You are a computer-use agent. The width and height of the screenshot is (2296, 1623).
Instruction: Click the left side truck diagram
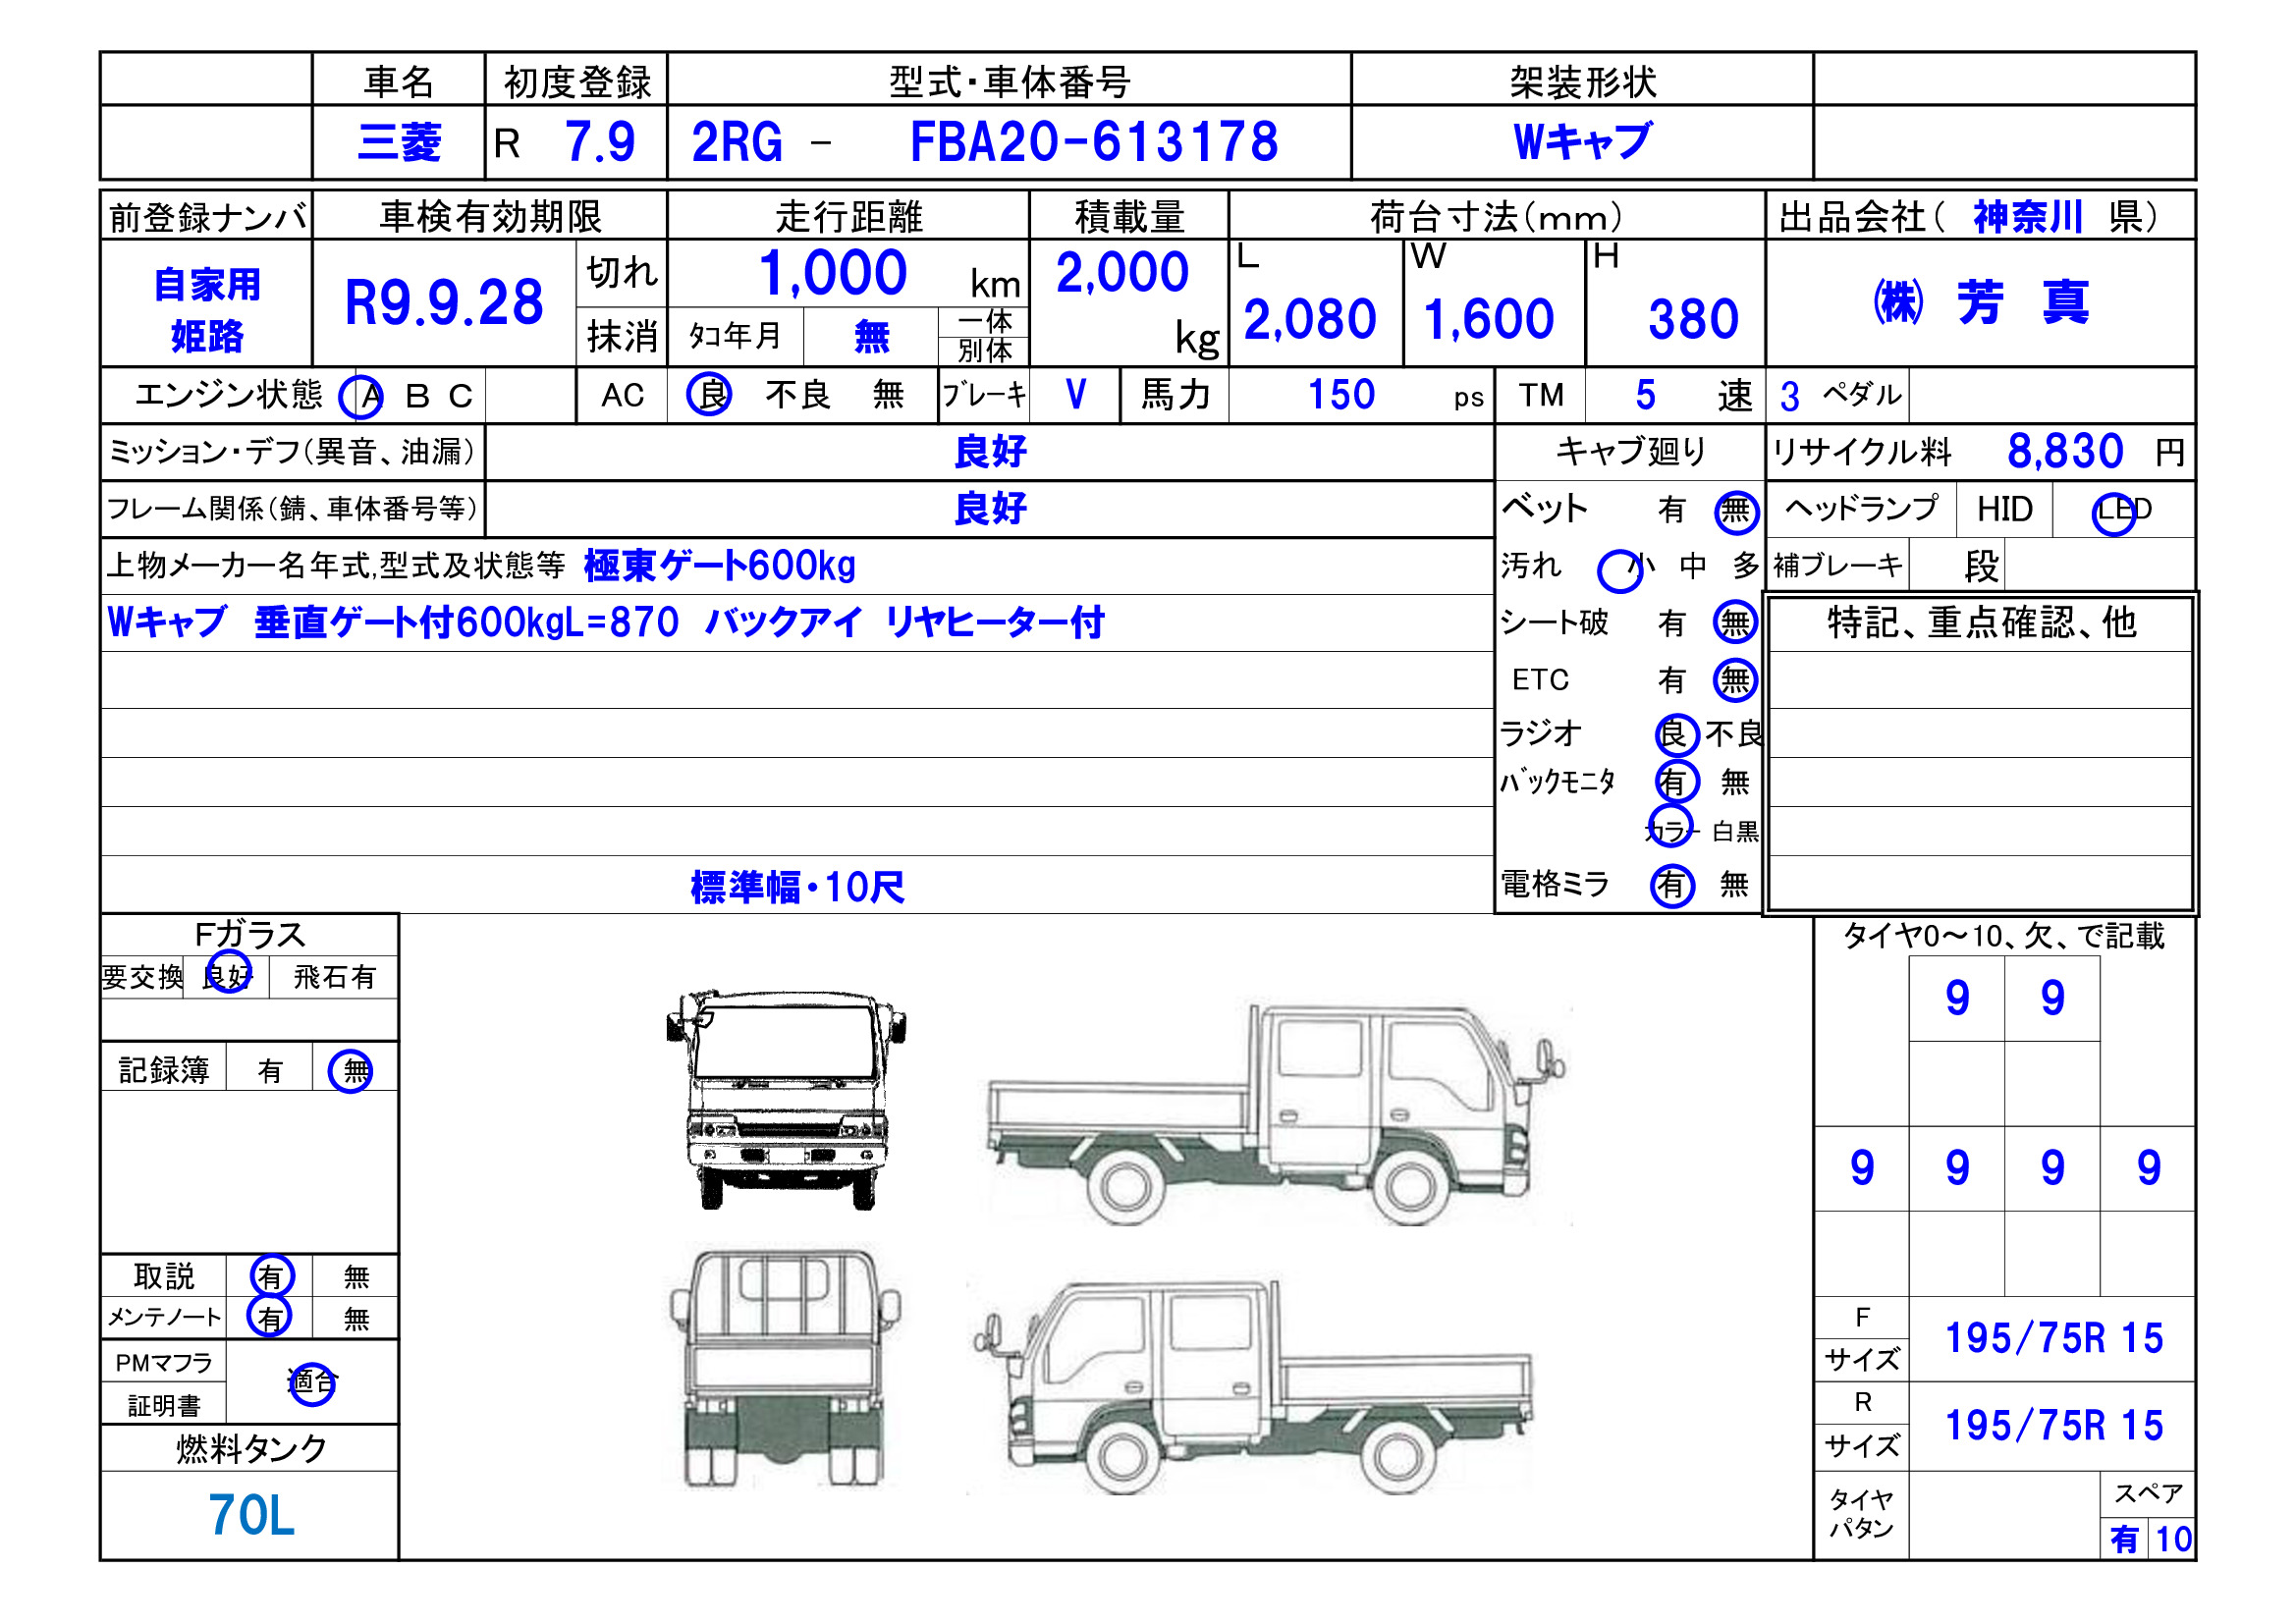[x=1255, y=1388]
